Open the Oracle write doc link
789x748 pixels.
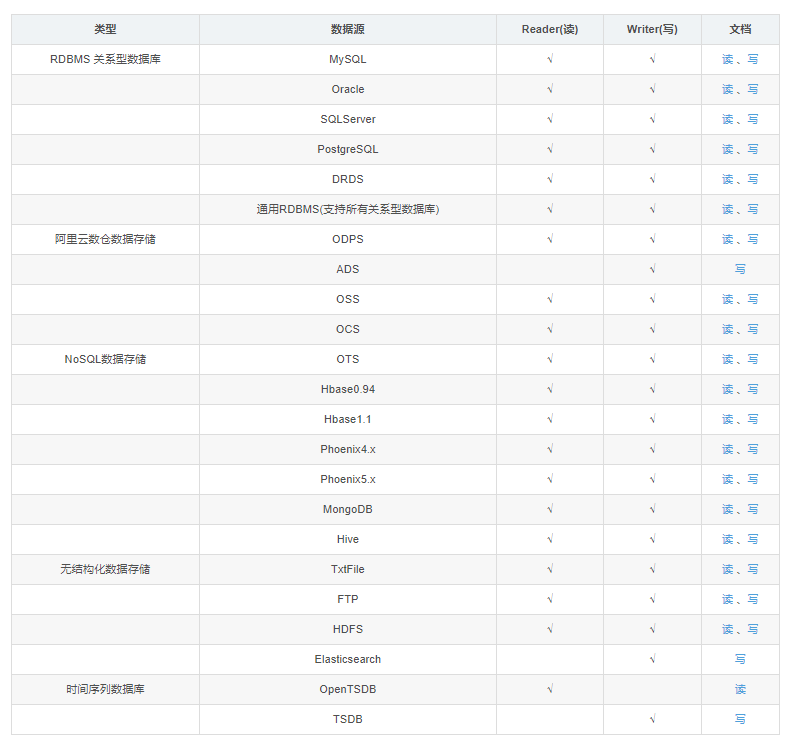click(x=753, y=90)
